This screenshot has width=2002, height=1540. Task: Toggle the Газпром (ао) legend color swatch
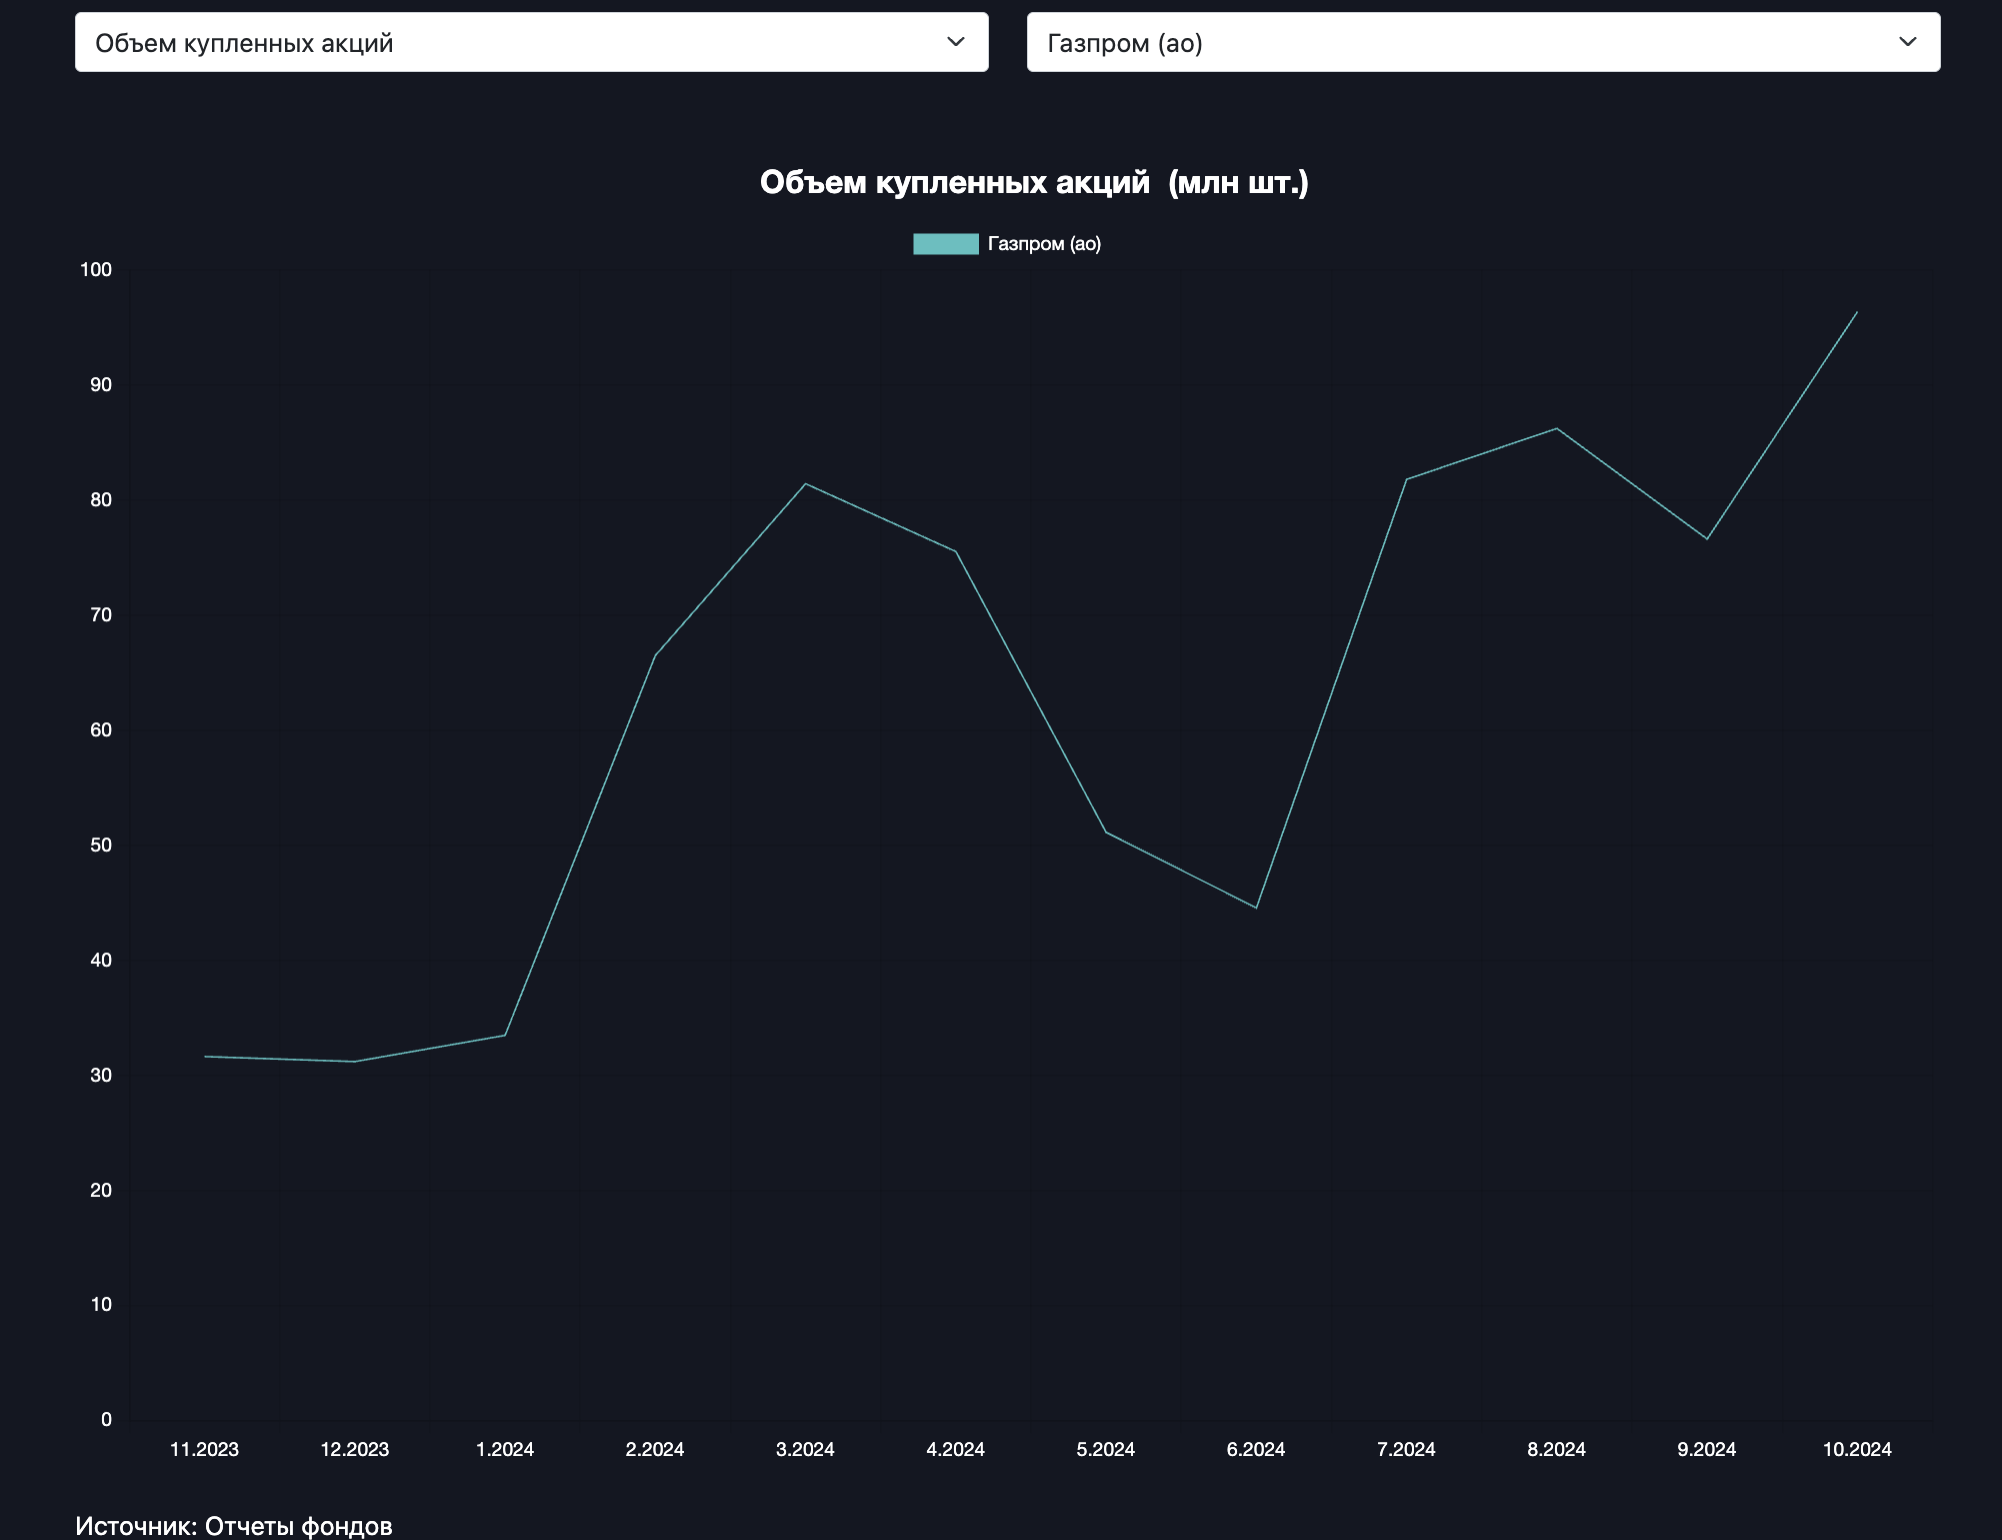945,244
